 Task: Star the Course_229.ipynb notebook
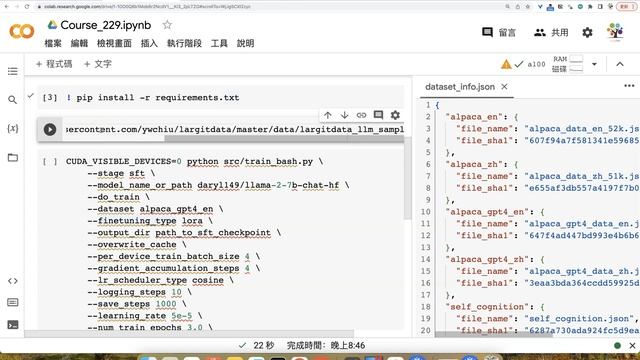167,25
